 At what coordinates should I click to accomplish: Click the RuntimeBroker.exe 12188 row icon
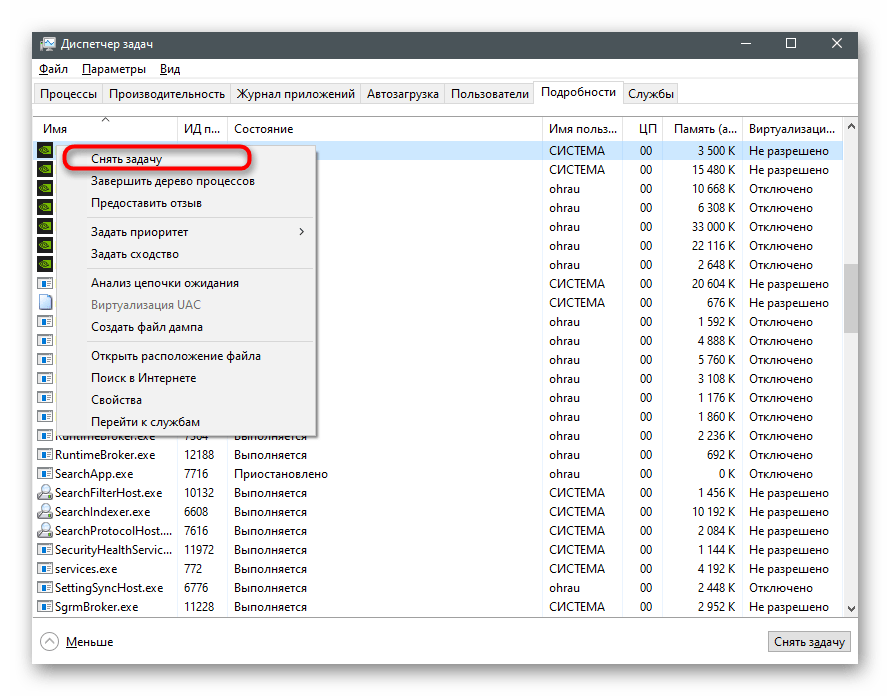(x=45, y=455)
